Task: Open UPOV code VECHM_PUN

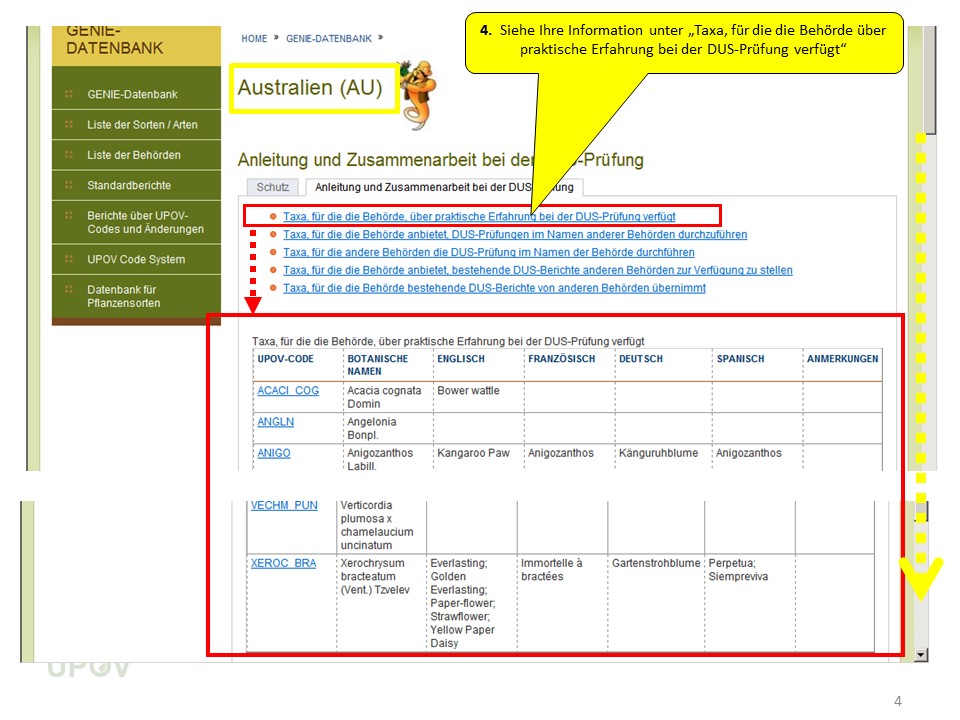Action: tap(284, 505)
